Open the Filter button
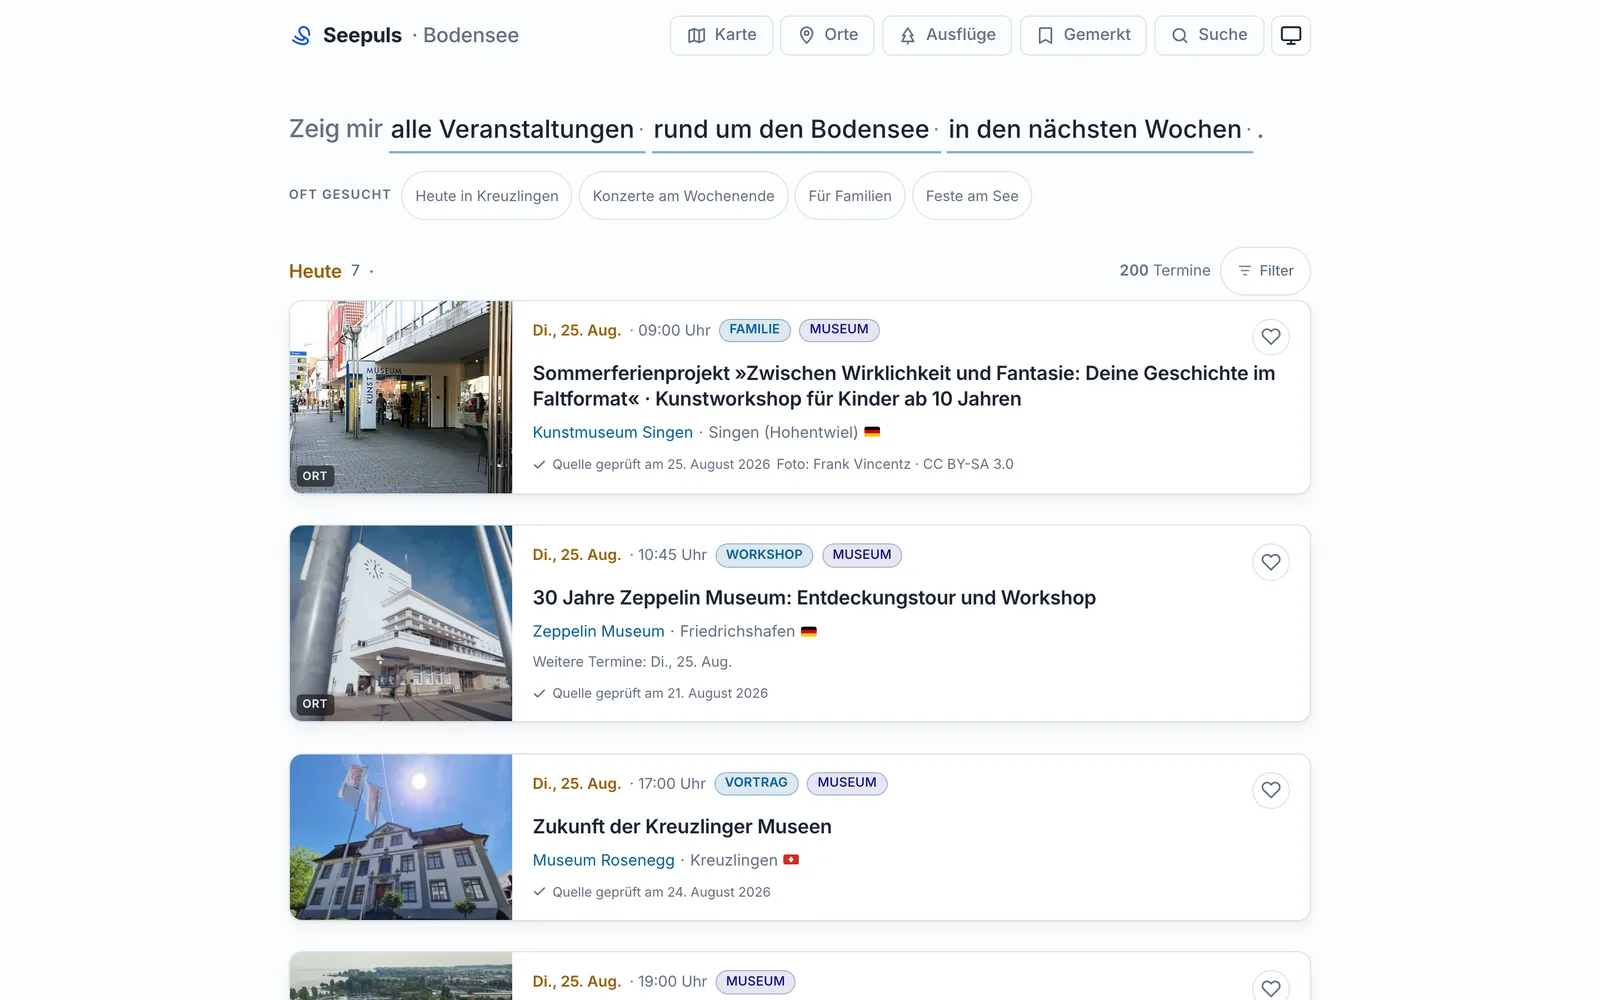This screenshot has height=1000, width=1600. (x=1265, y=271)
